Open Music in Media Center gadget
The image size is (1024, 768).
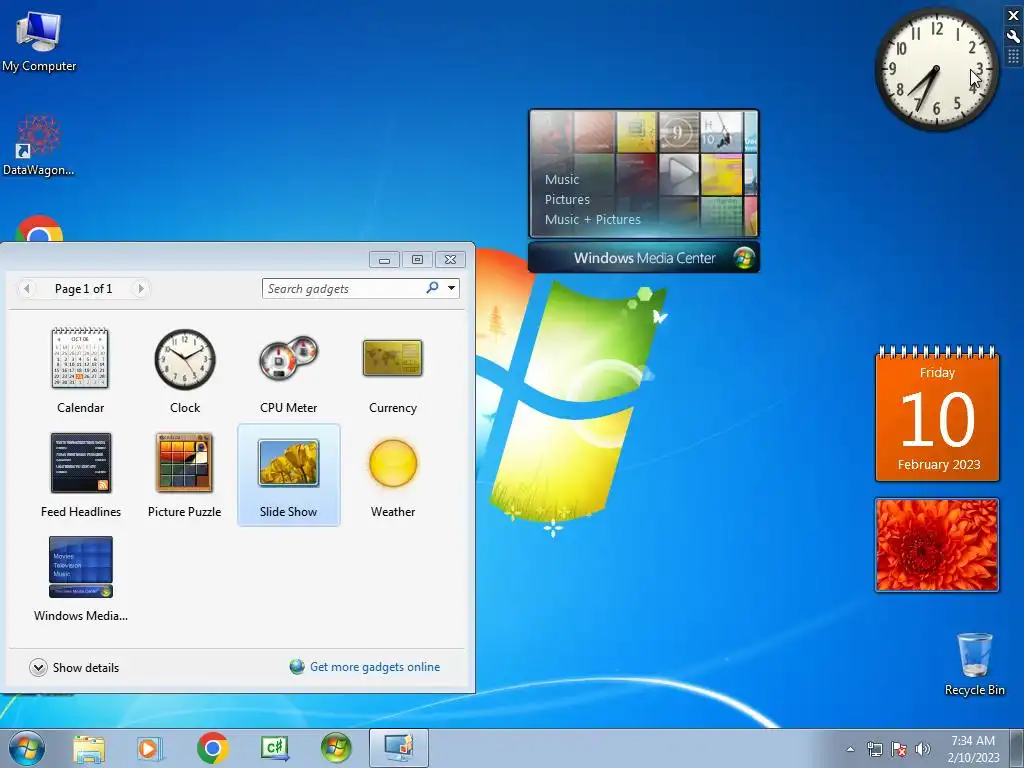click(562, 179)
